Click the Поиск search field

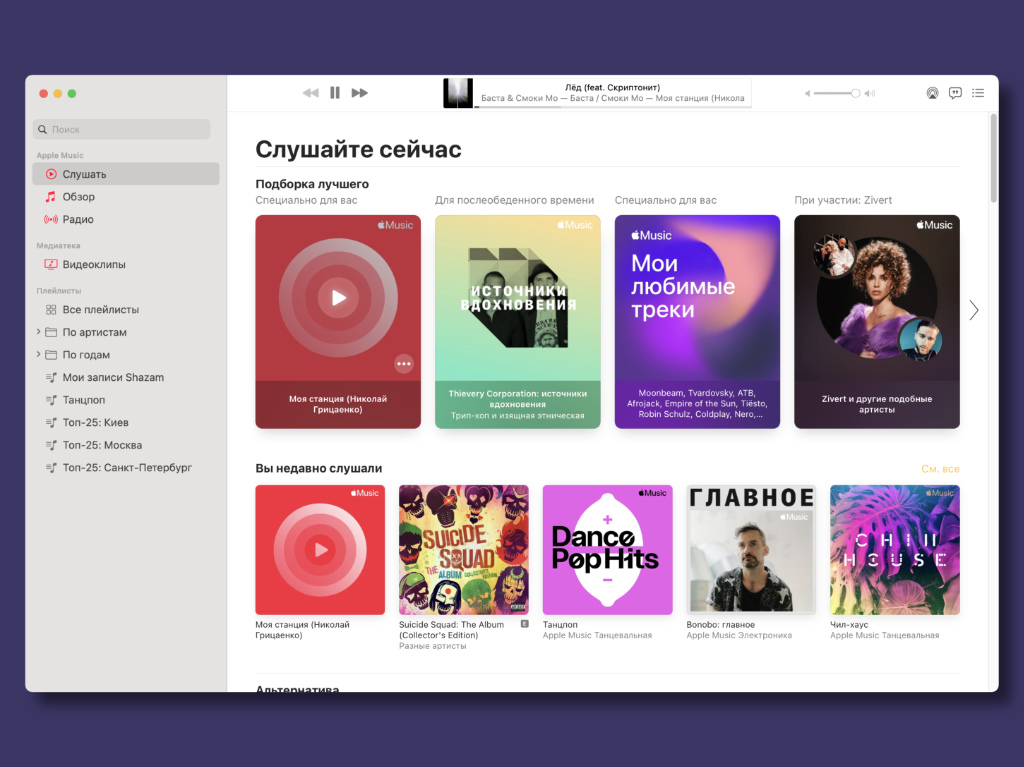coord(121,129)
